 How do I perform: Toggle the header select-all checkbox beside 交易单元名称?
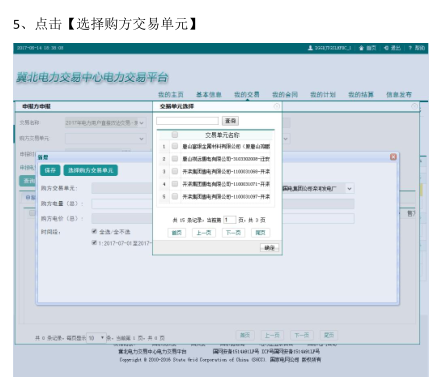click(175, 135)
